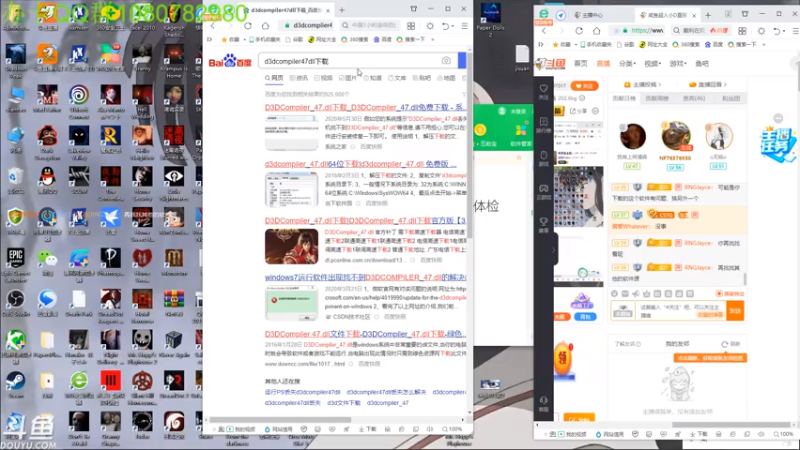Click the orange 发送 send button in chat

pyautogui.click(x=735, y=311)
